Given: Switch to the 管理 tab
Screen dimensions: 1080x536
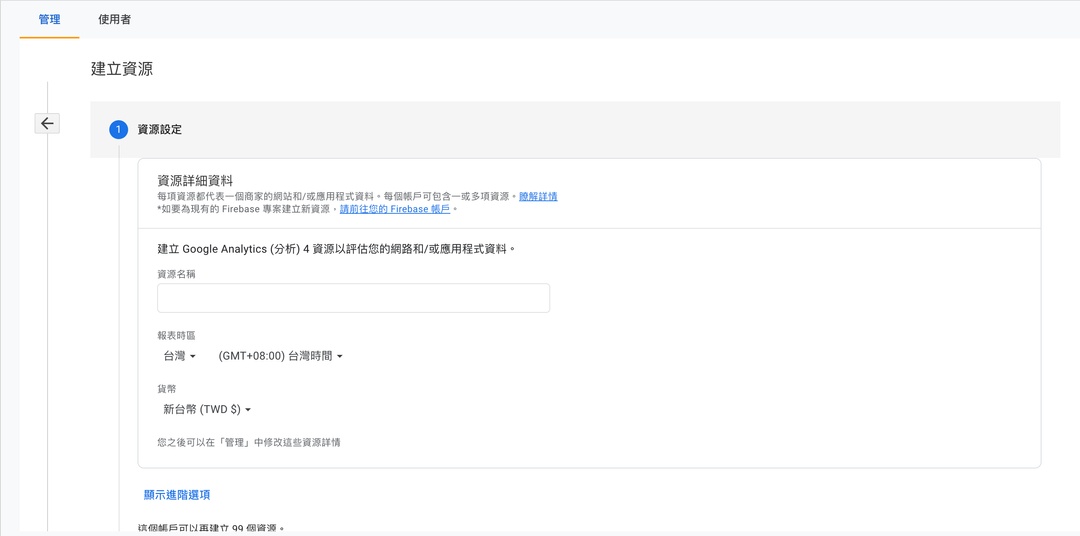Looking at the screenshot, I should (50, 19).
